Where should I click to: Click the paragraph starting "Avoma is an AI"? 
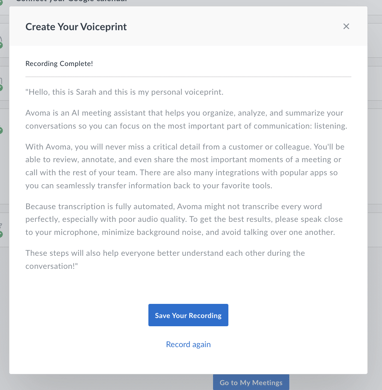pos(186,119)
